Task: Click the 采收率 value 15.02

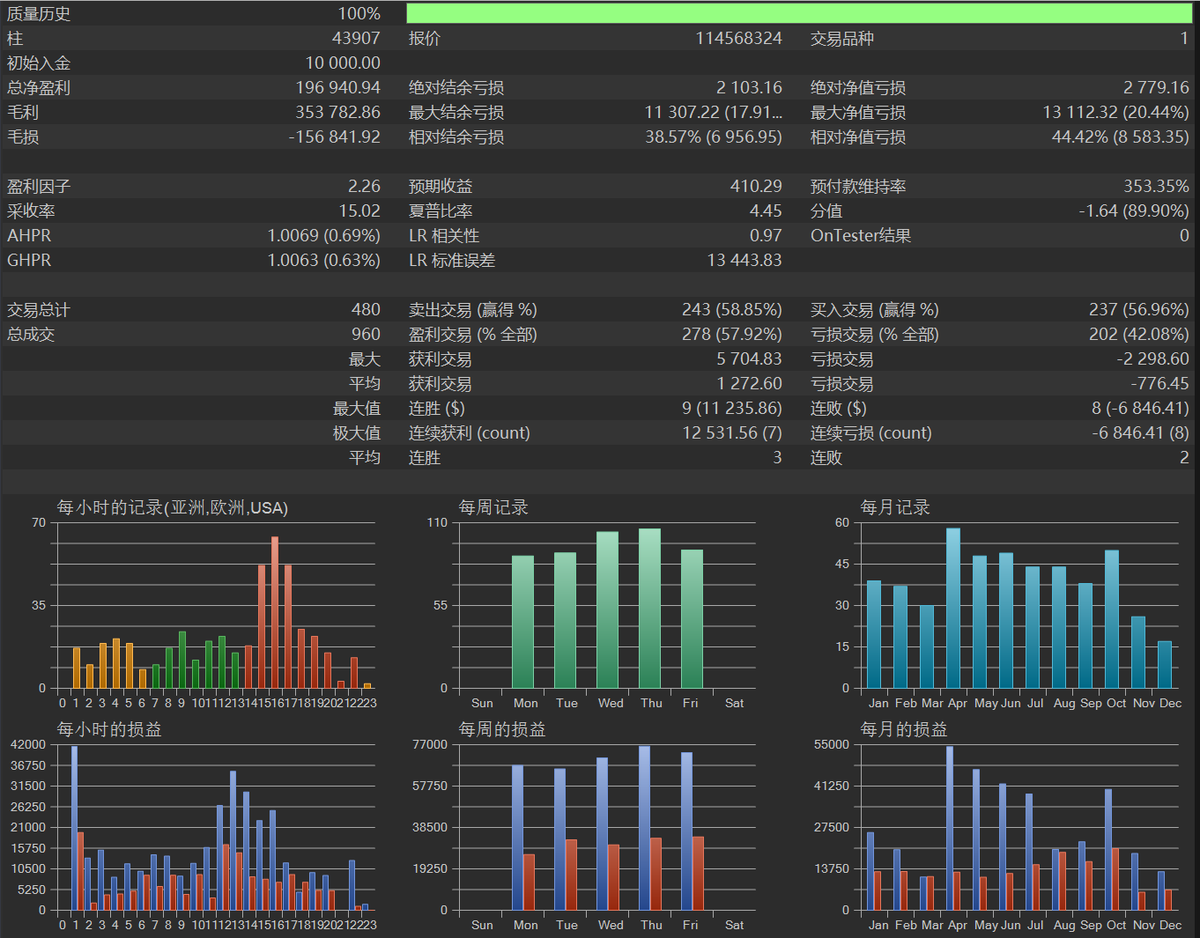Action: [361, 211]
